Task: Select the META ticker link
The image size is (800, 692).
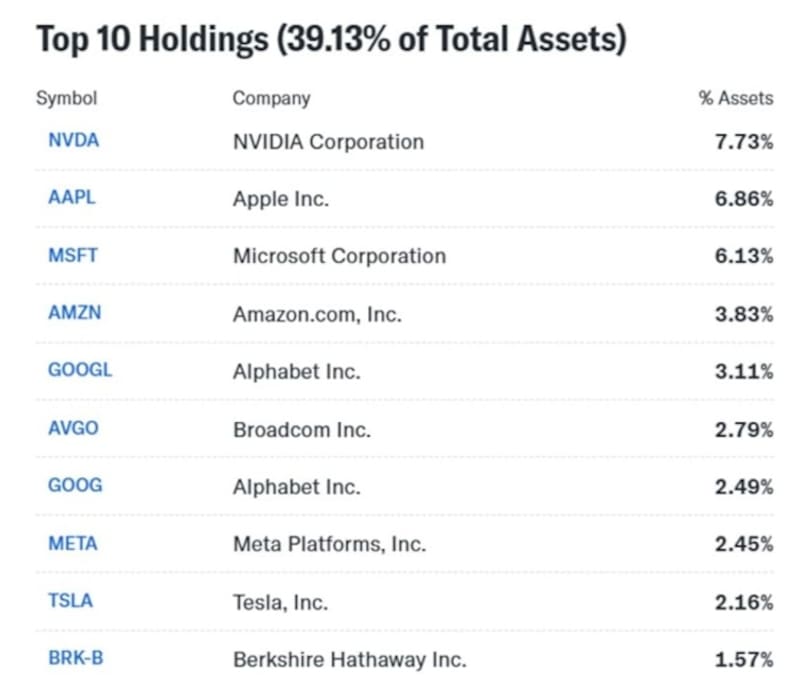Action: [x=73, y=543]
